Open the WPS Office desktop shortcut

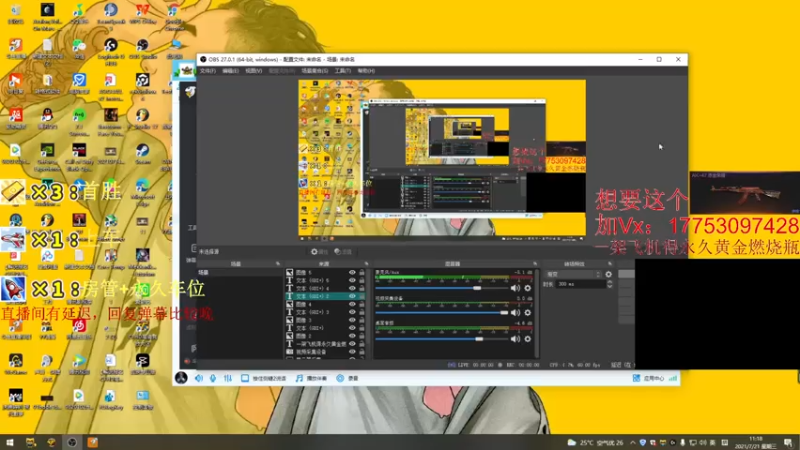point(142,14)
